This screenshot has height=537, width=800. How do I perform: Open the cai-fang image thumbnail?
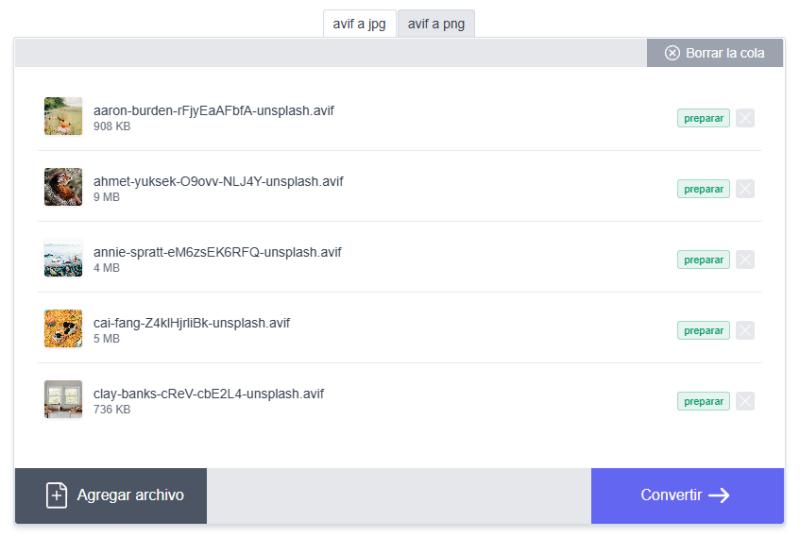click(63, 329)
